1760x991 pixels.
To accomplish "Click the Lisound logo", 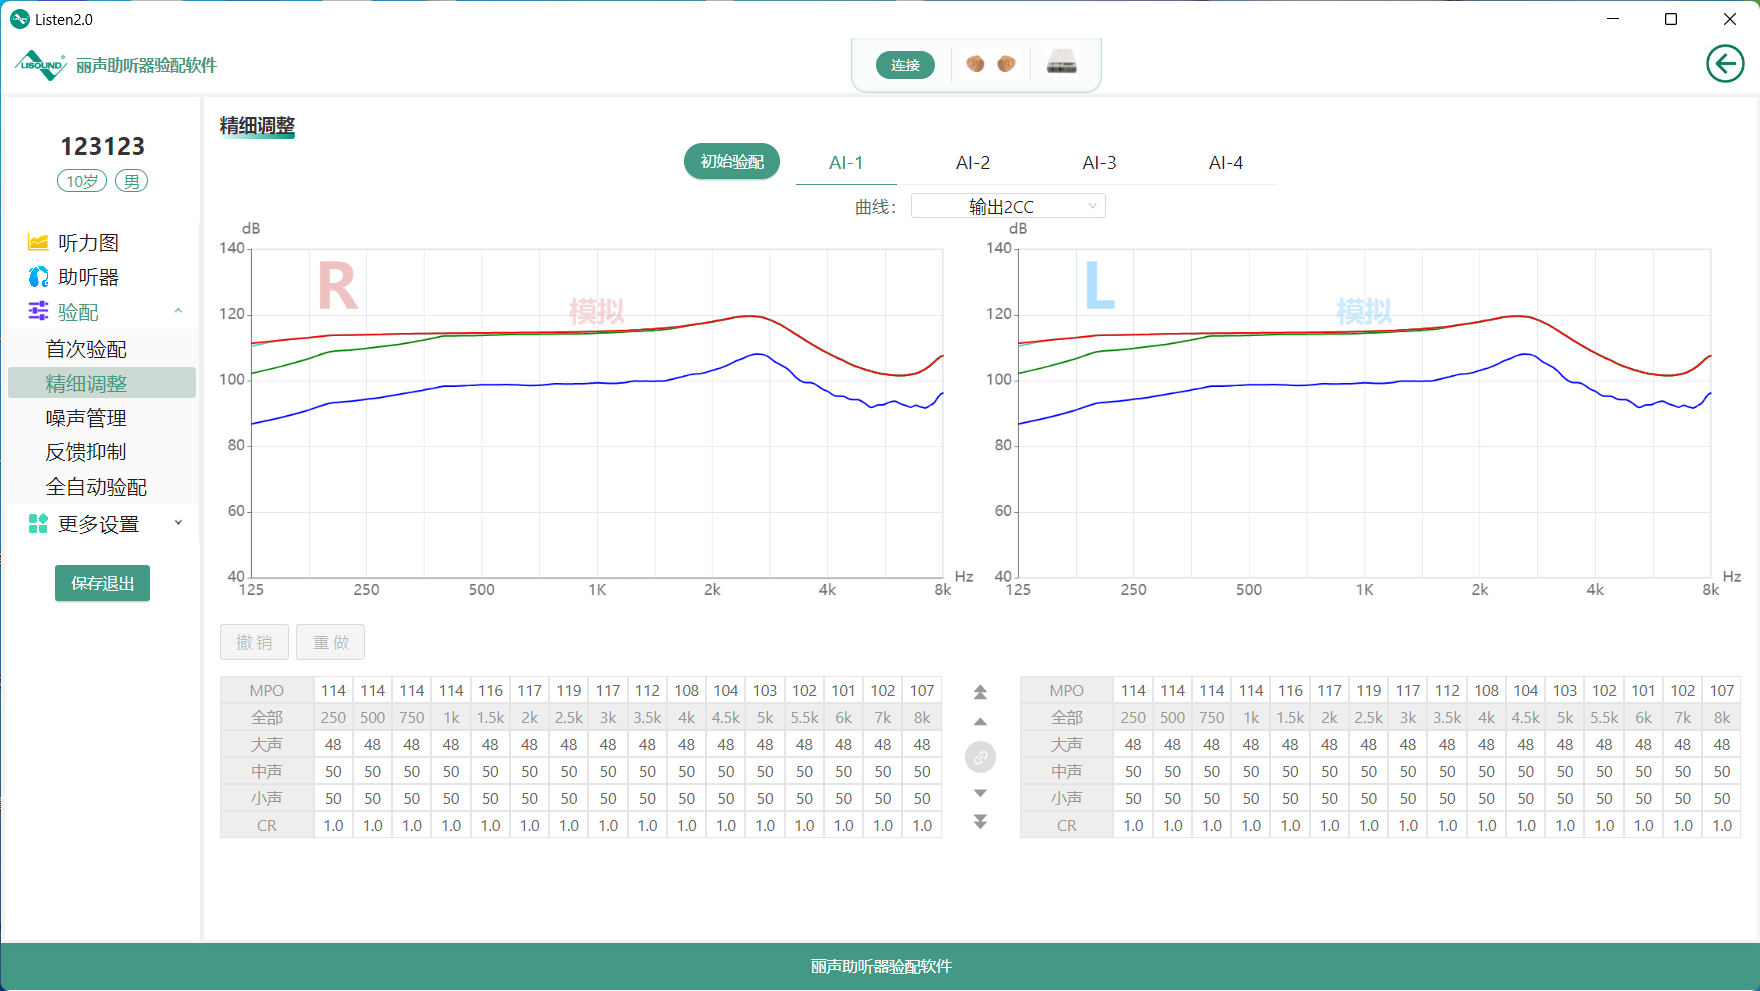I will coord(41,65).
